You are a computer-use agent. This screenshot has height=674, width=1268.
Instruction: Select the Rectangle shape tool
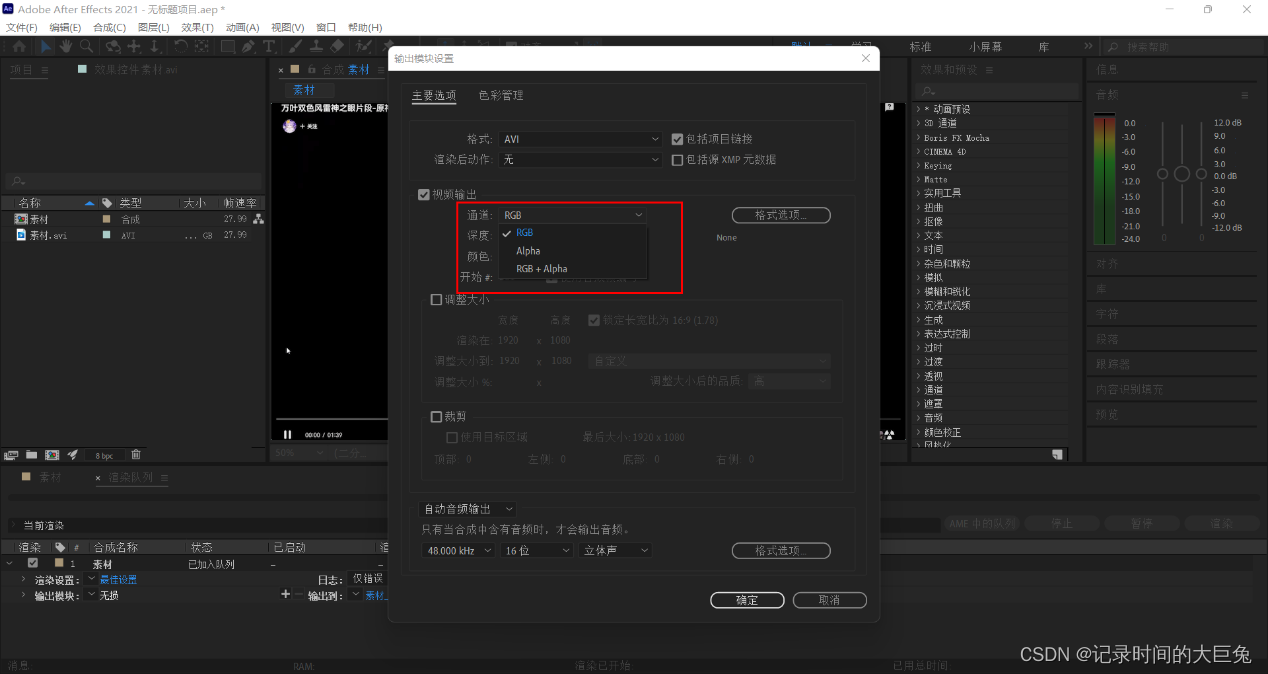coord(228,46)
